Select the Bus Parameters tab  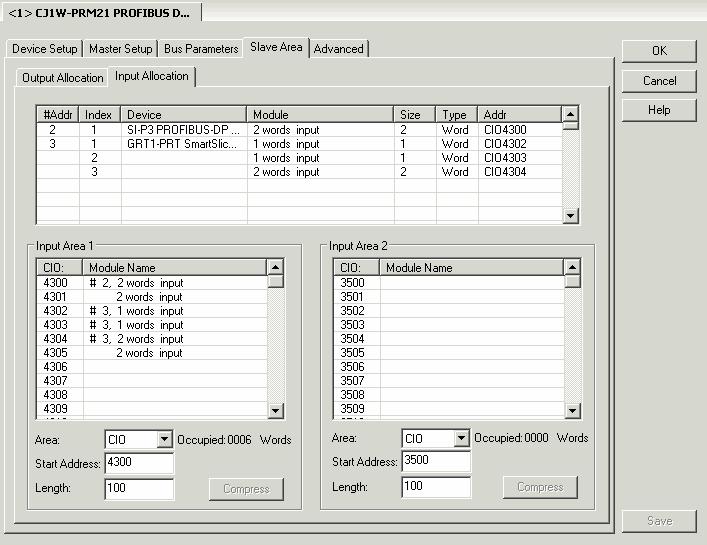201,49
